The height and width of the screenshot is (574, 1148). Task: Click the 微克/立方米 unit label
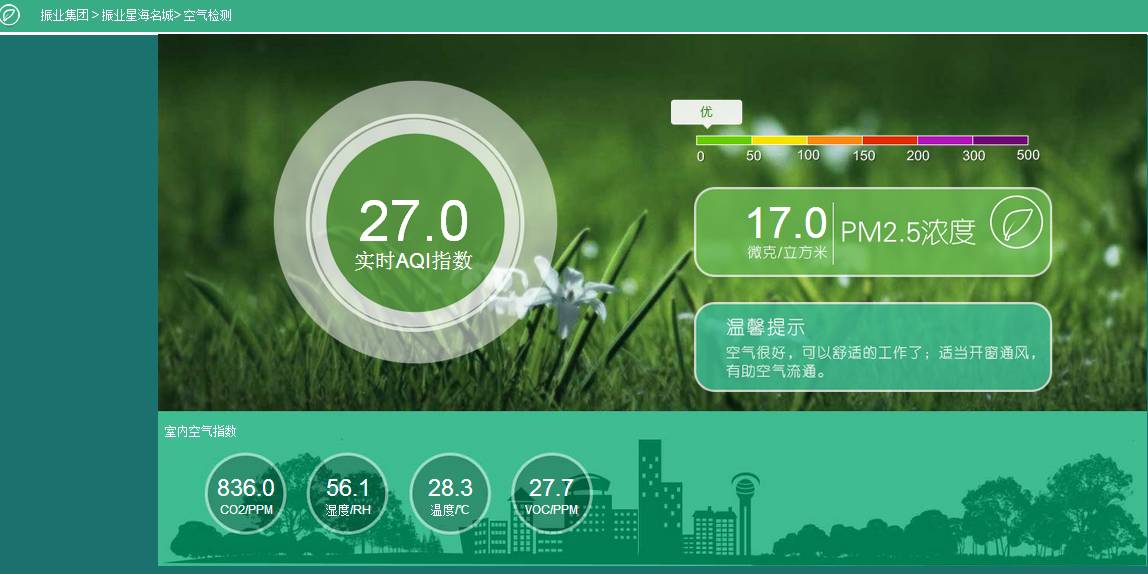tap(786, 253)
